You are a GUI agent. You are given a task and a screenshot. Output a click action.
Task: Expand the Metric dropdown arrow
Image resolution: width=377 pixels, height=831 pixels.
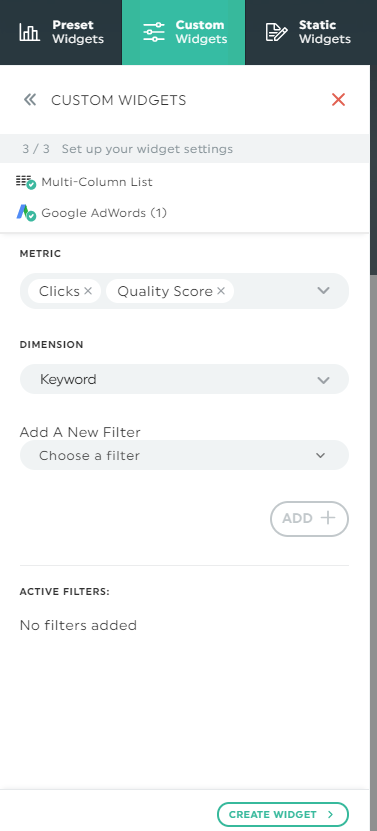323,290
